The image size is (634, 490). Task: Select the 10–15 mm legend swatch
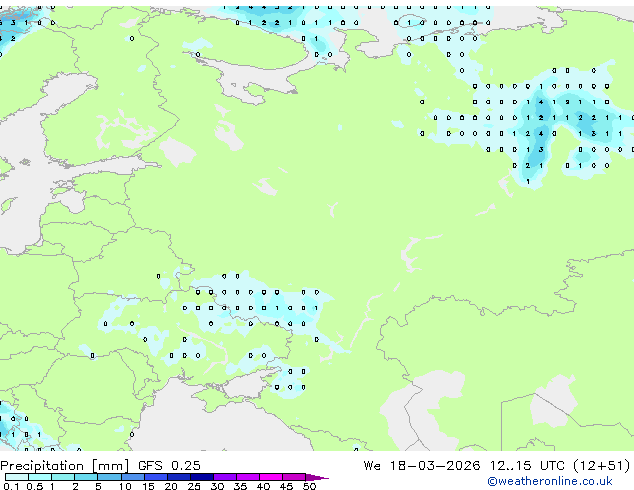pyautogui.click(x=133, y=477)
